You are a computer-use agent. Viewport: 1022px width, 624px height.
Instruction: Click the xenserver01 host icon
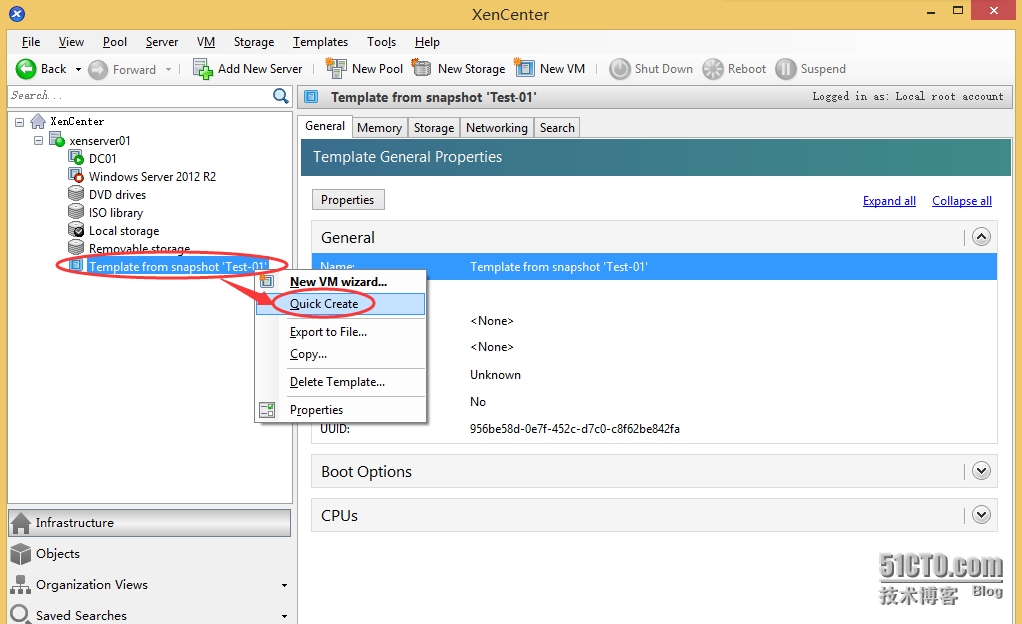click(x=57, y=140)
